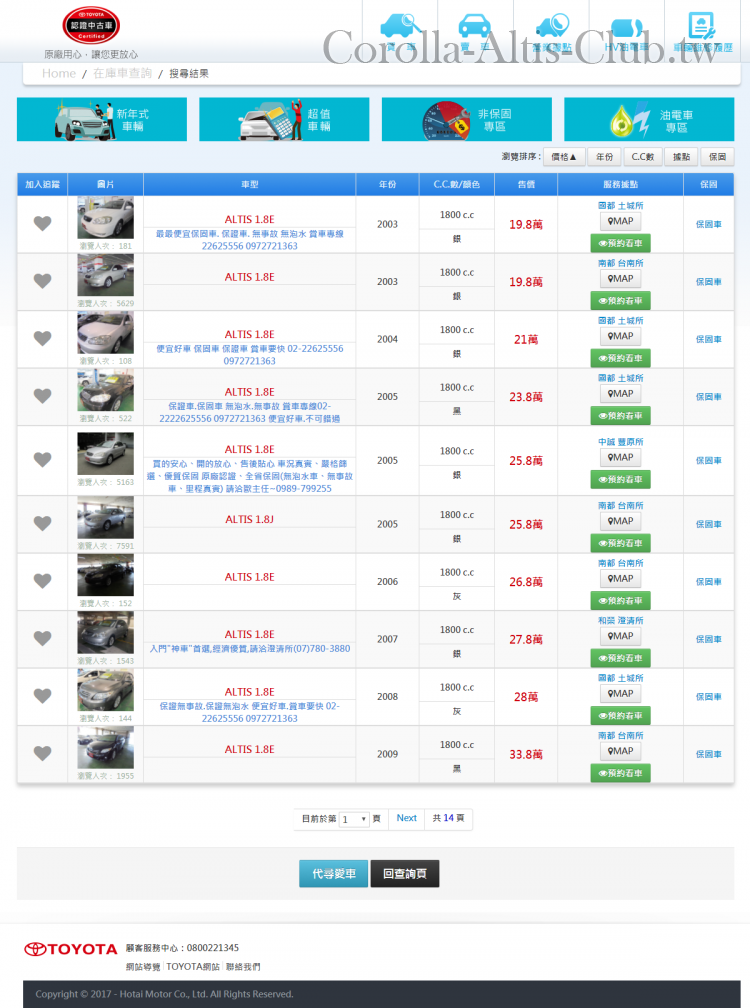Click the 國都 土城所 link on the 28萬 row
The width and height of the screenshot is (750, 1008).
pyautogui.click(x=620, y=678)
